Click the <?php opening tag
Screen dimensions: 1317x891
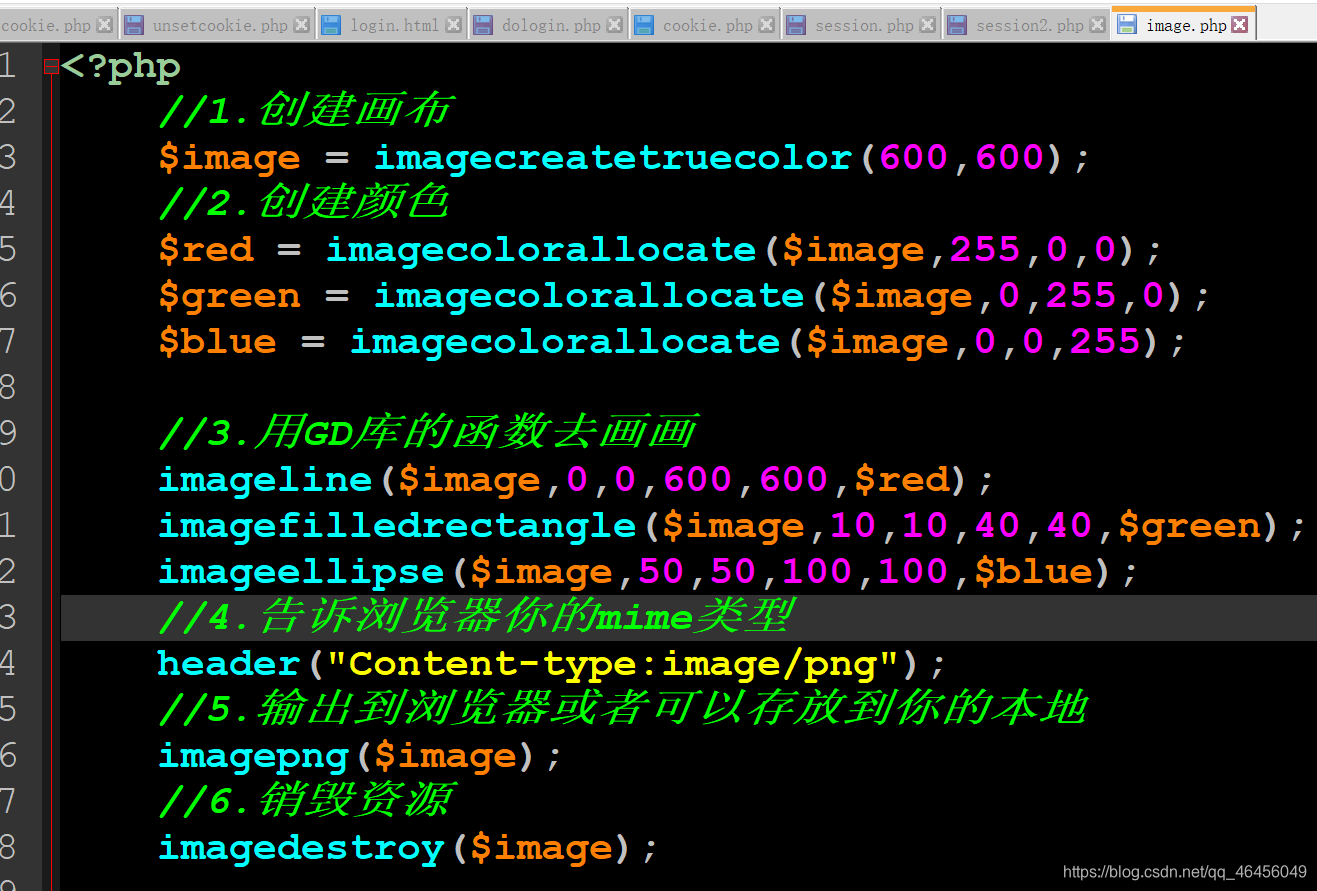pyautogui.click(x=121, y=68)
